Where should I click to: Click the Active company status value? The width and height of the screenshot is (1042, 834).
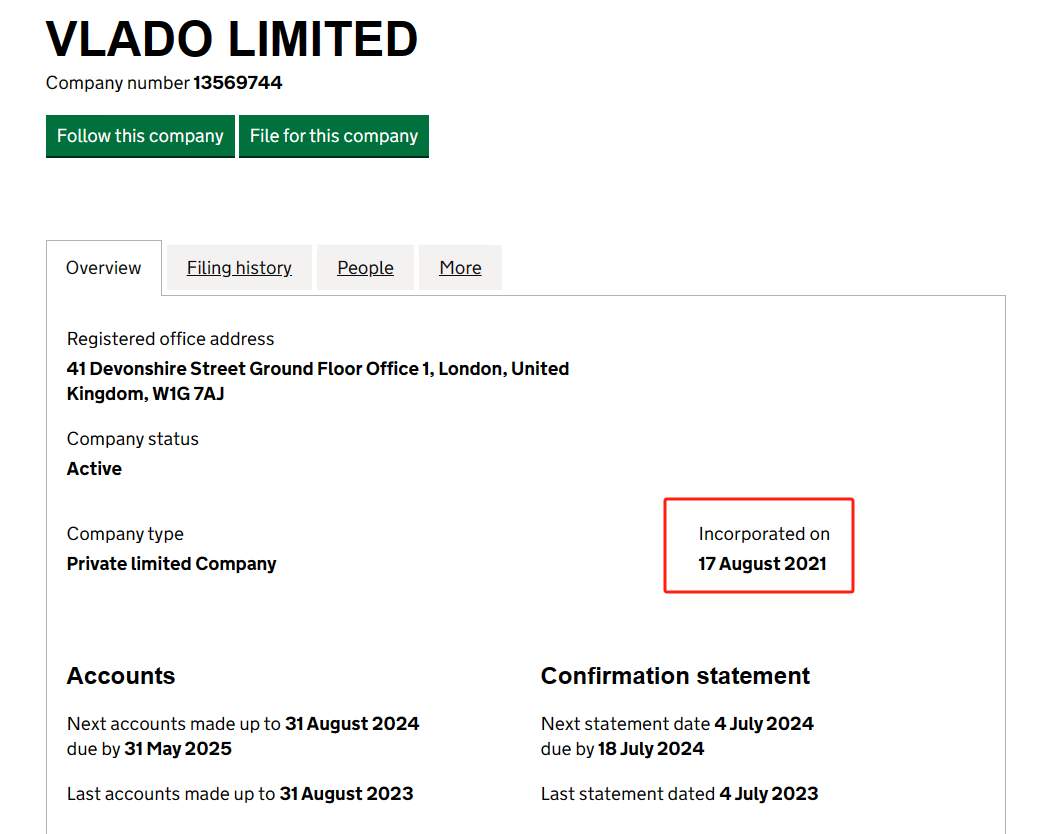tap(94, 469)
